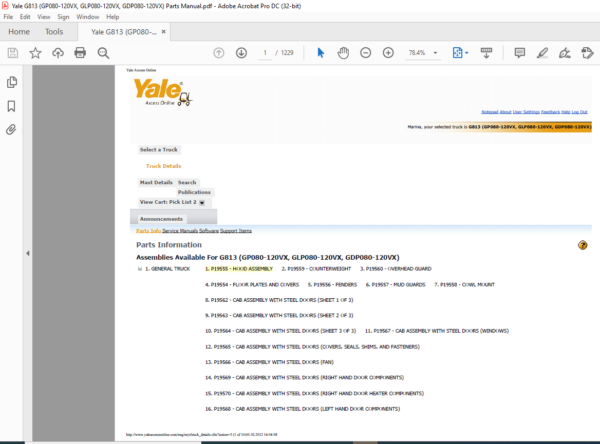
Task: Open the Window menu
Action: (x=87, y=17)
